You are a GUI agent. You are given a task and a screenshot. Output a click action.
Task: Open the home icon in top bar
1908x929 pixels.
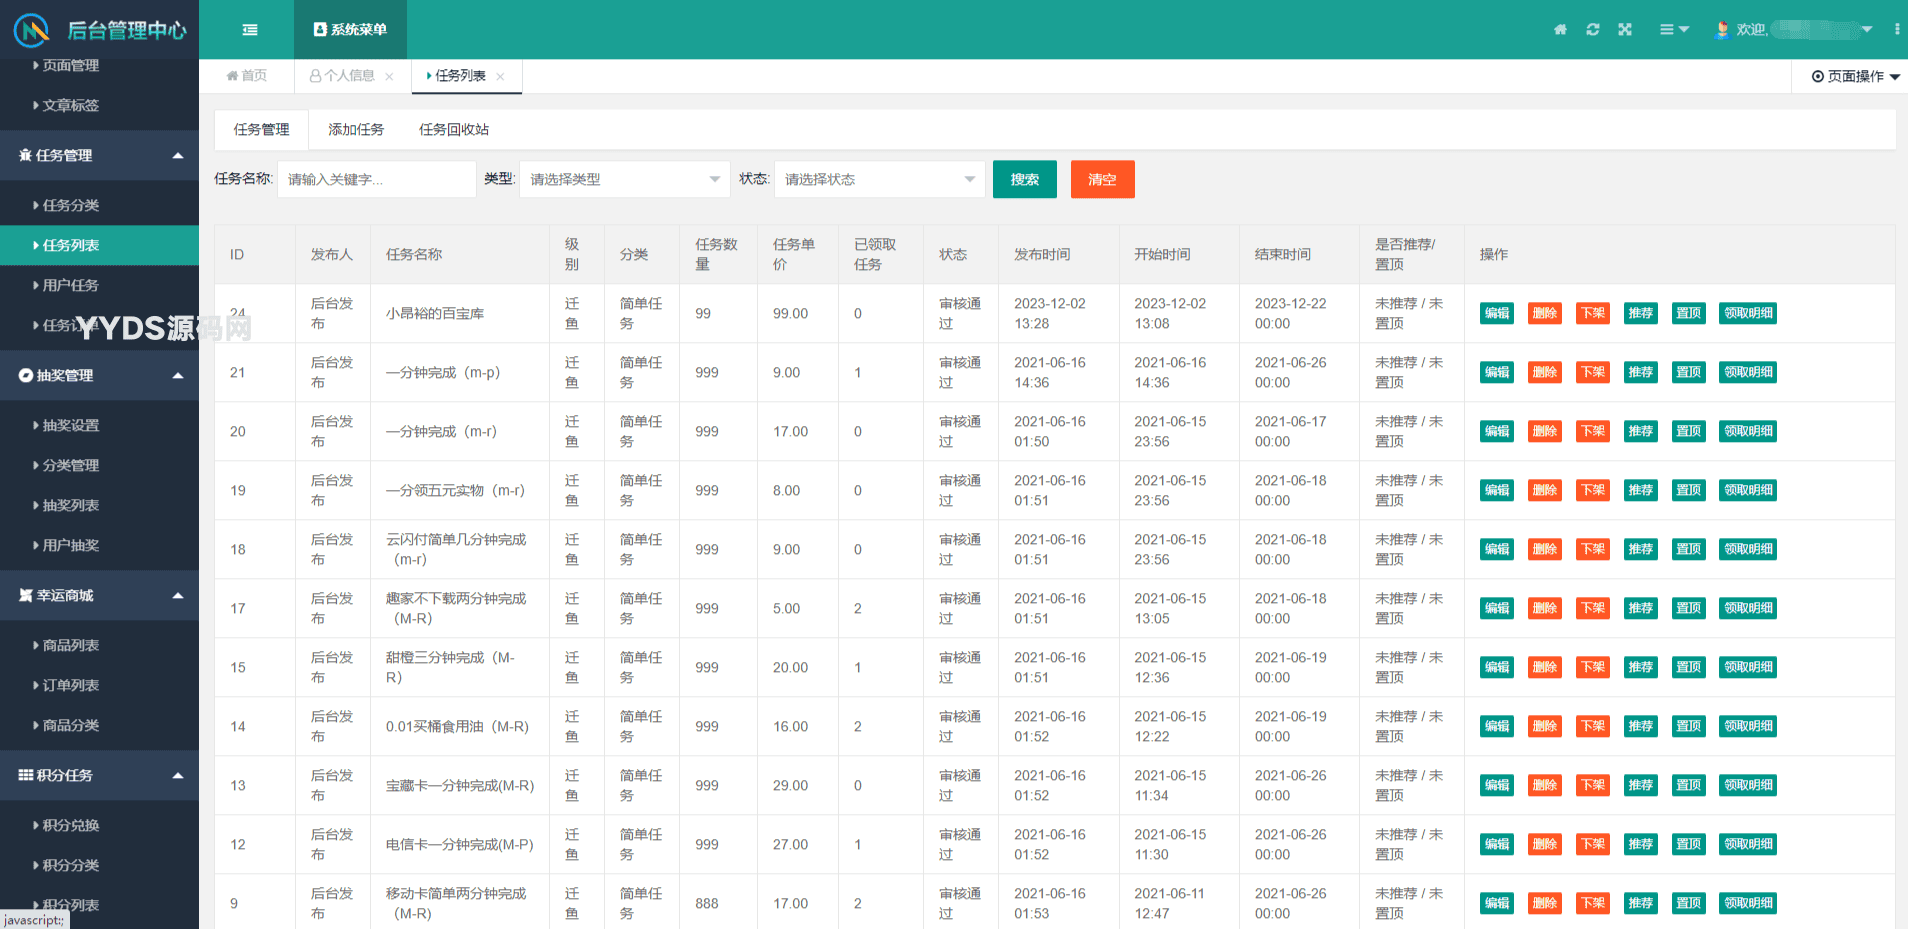click(x=1560, y=30)
